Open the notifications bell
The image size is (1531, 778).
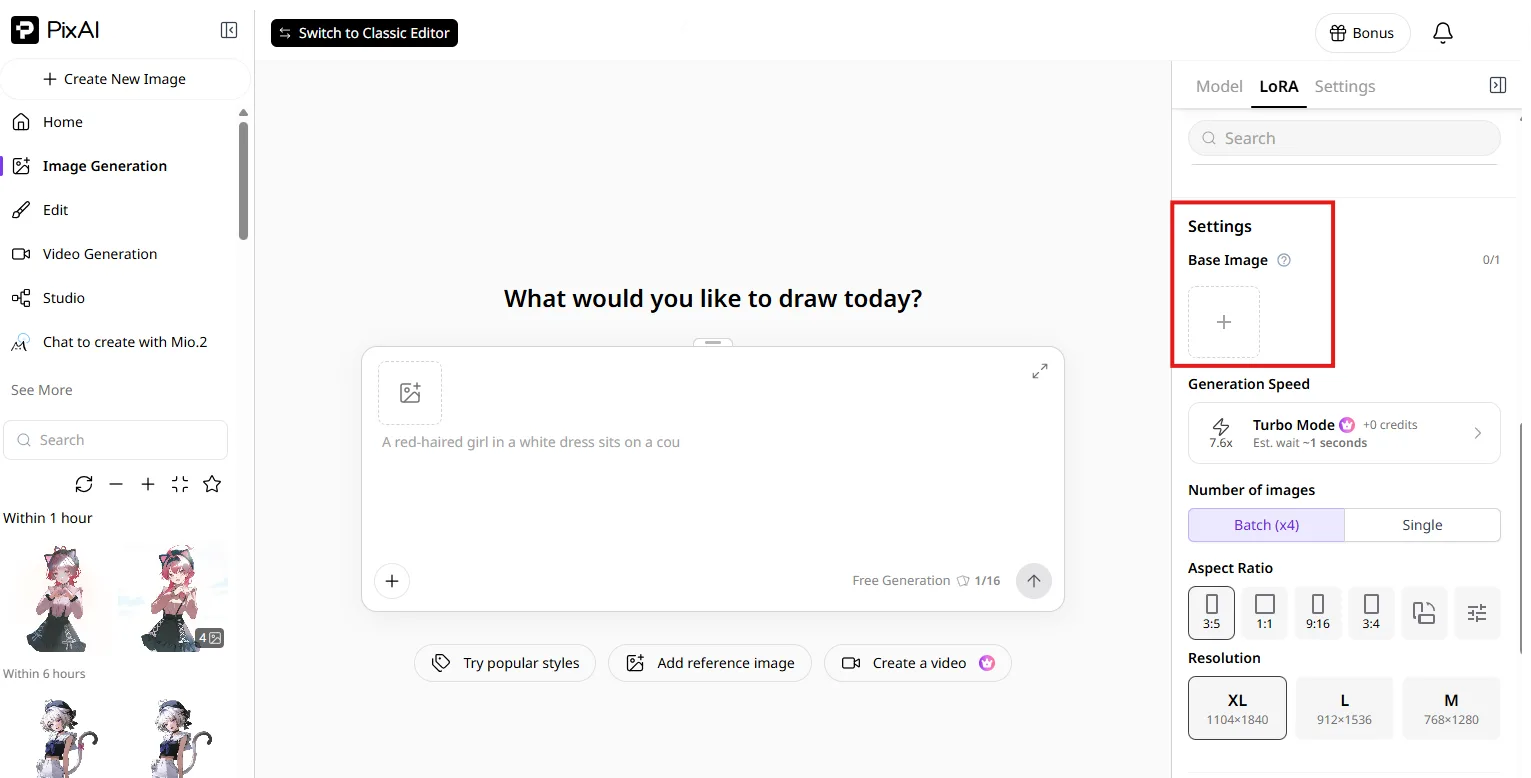[x=1442, y=33]
